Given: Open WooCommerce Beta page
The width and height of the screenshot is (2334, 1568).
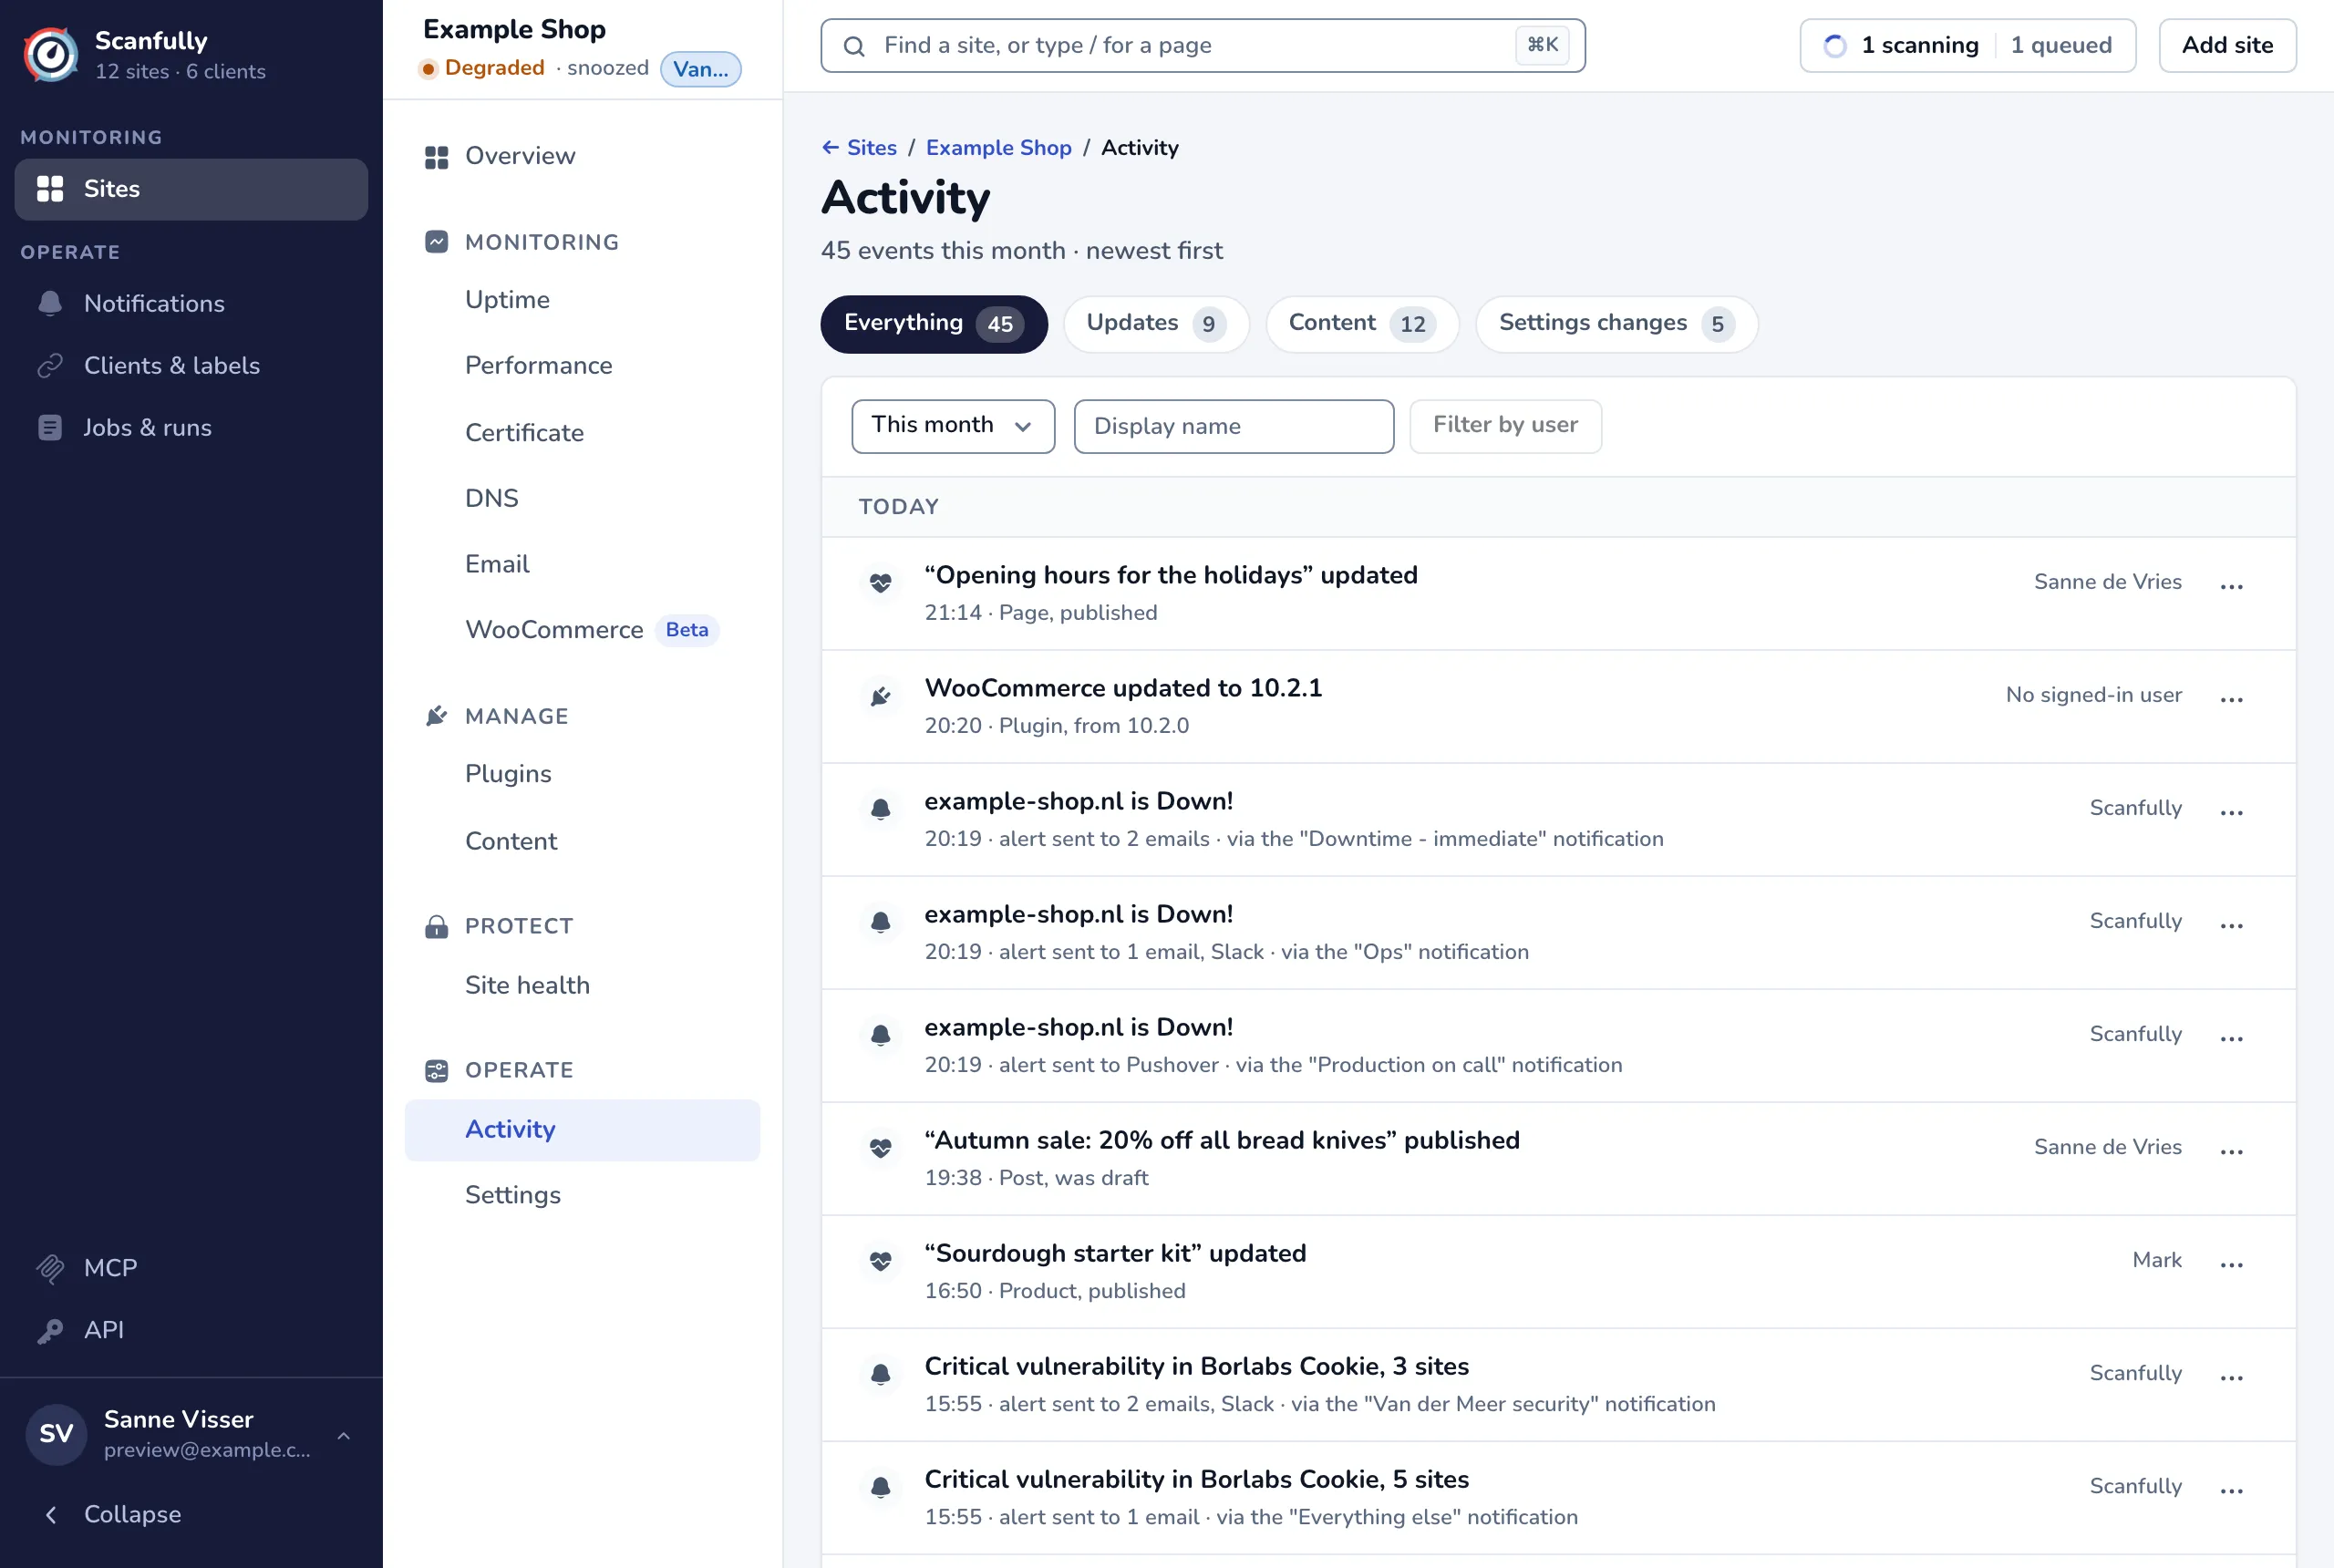Looking at the screenshot, I should coord(582,630).
